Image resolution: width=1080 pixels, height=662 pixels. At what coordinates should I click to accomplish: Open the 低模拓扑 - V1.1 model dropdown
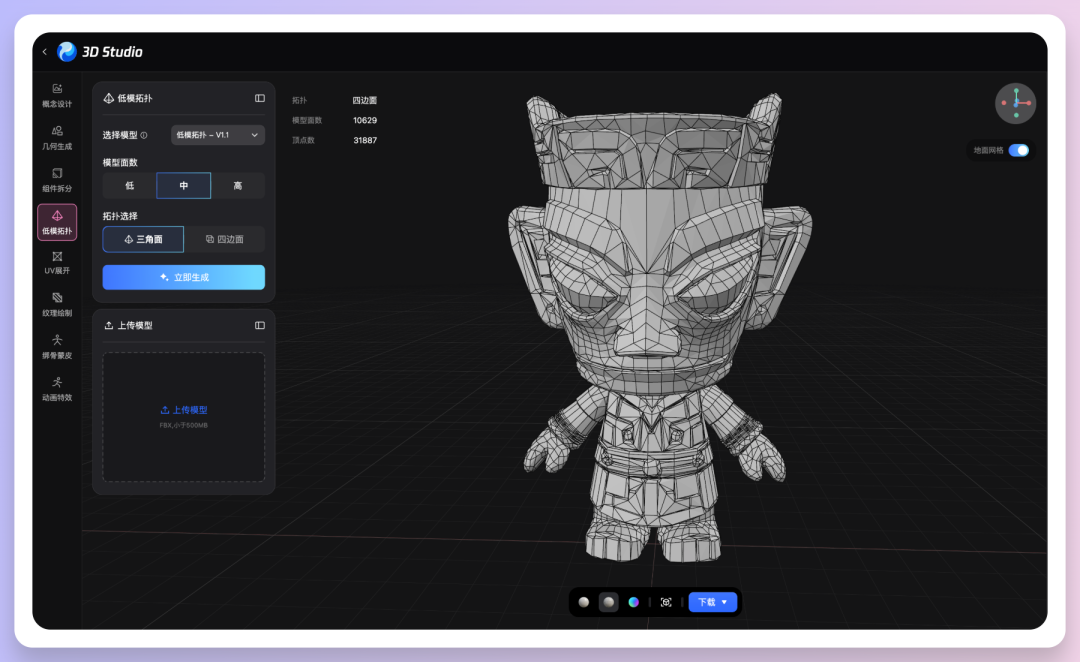217,135
